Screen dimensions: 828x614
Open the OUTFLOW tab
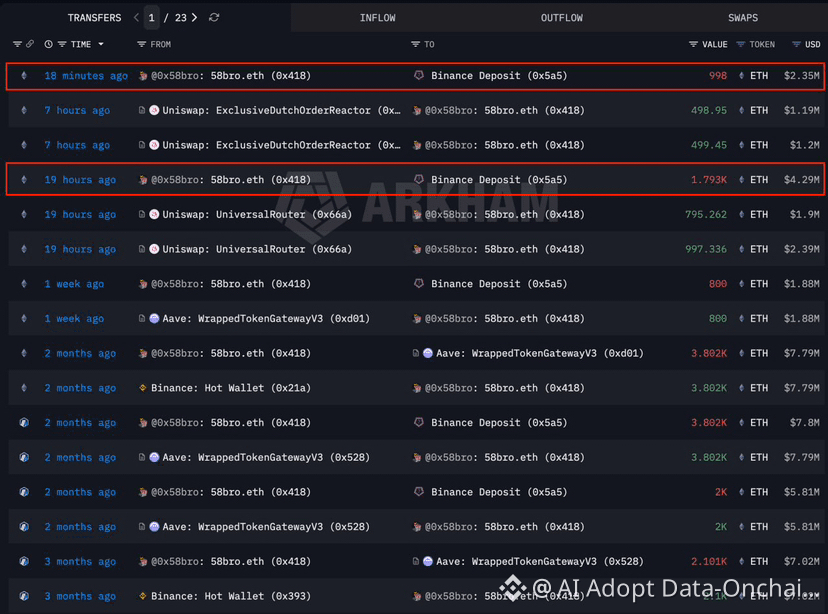tap(562, 18)
